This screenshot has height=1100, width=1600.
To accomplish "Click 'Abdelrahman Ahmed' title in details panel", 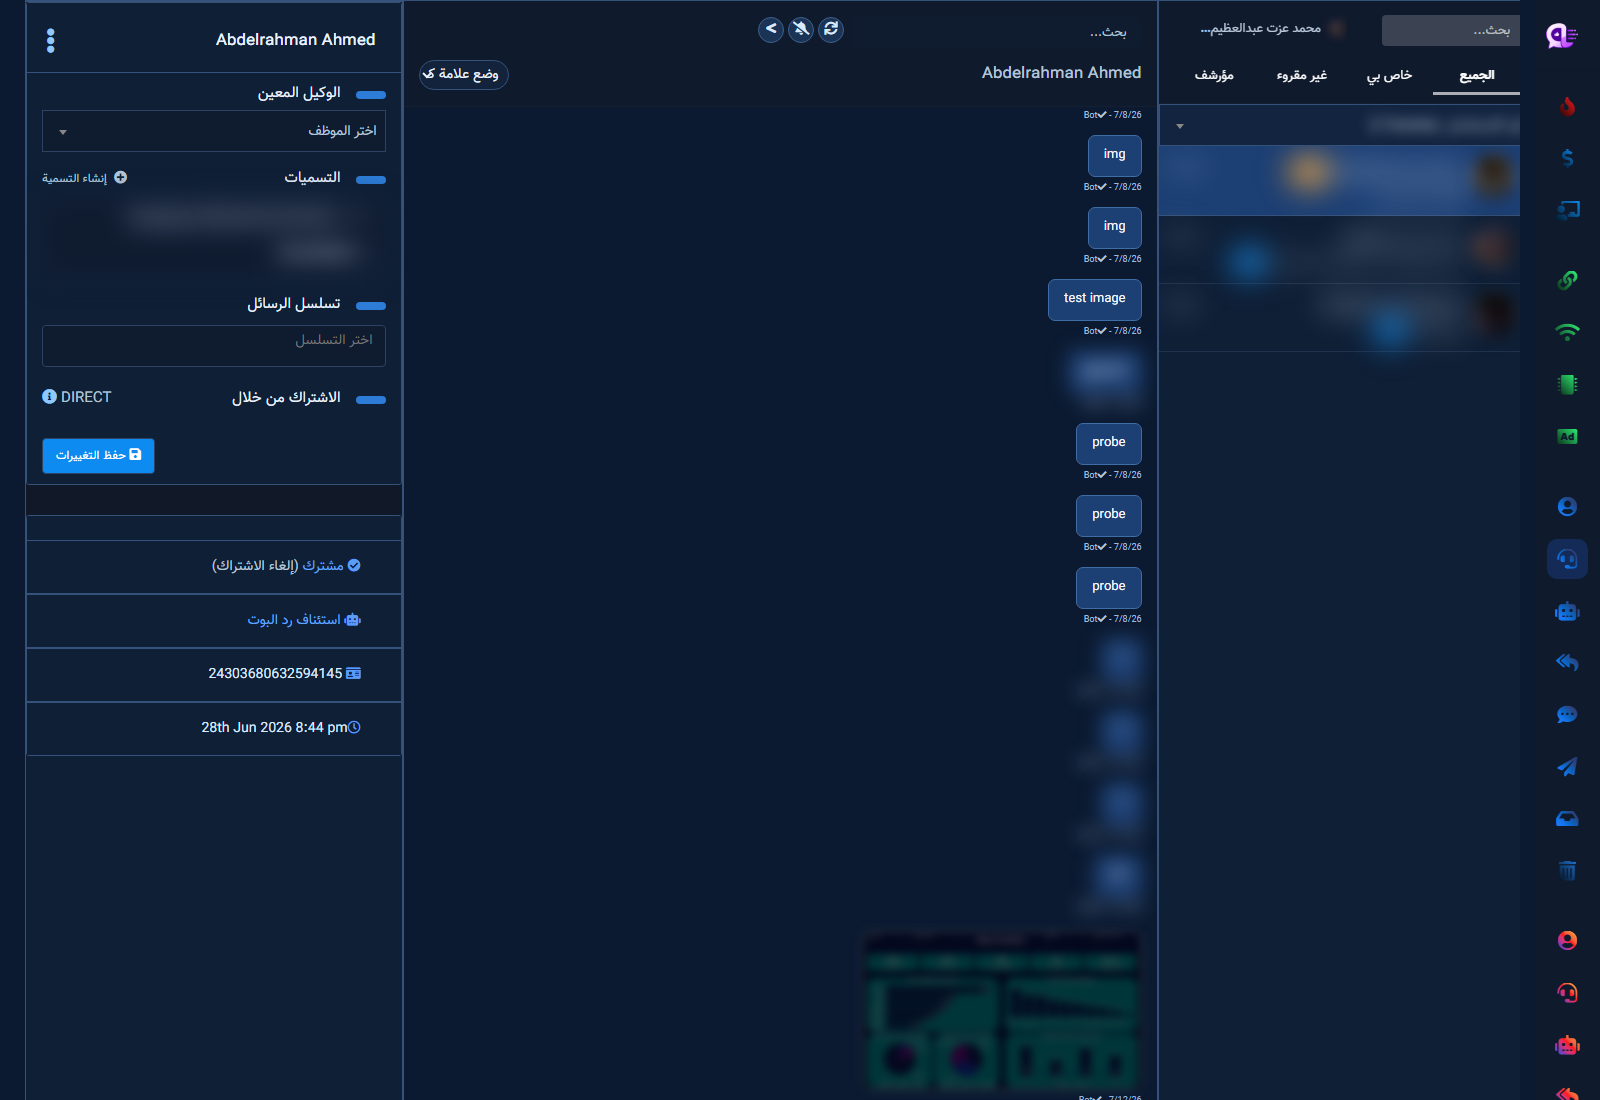I will pos(295,40).
